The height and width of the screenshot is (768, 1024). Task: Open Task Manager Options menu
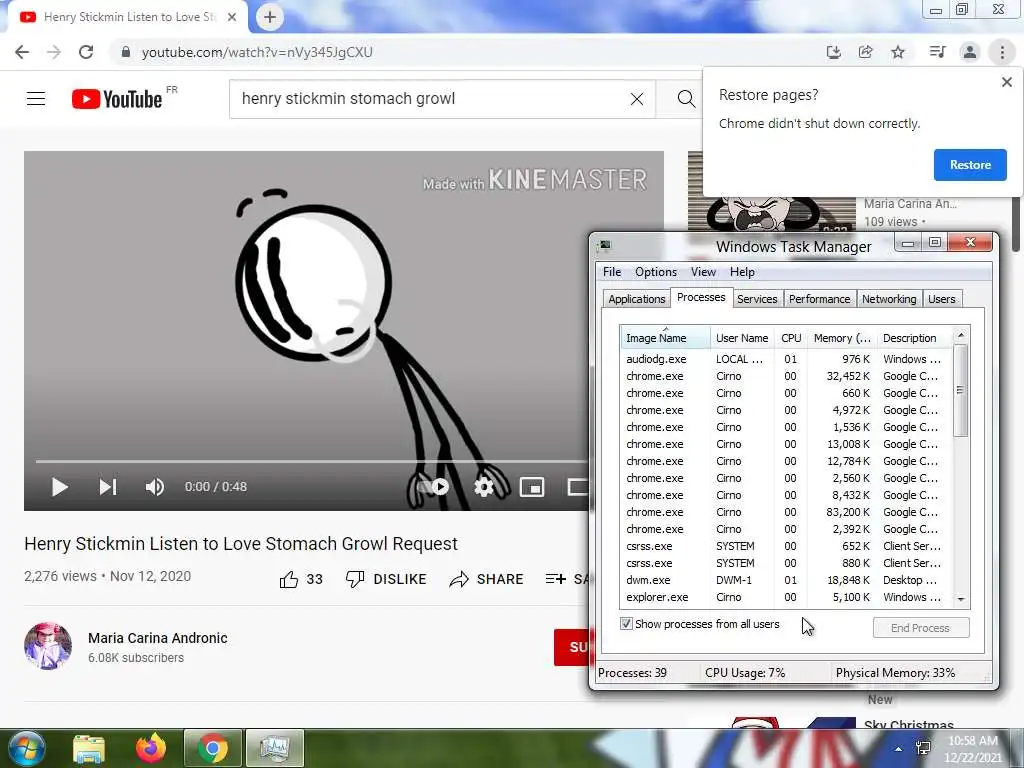(x=656, y=272)
